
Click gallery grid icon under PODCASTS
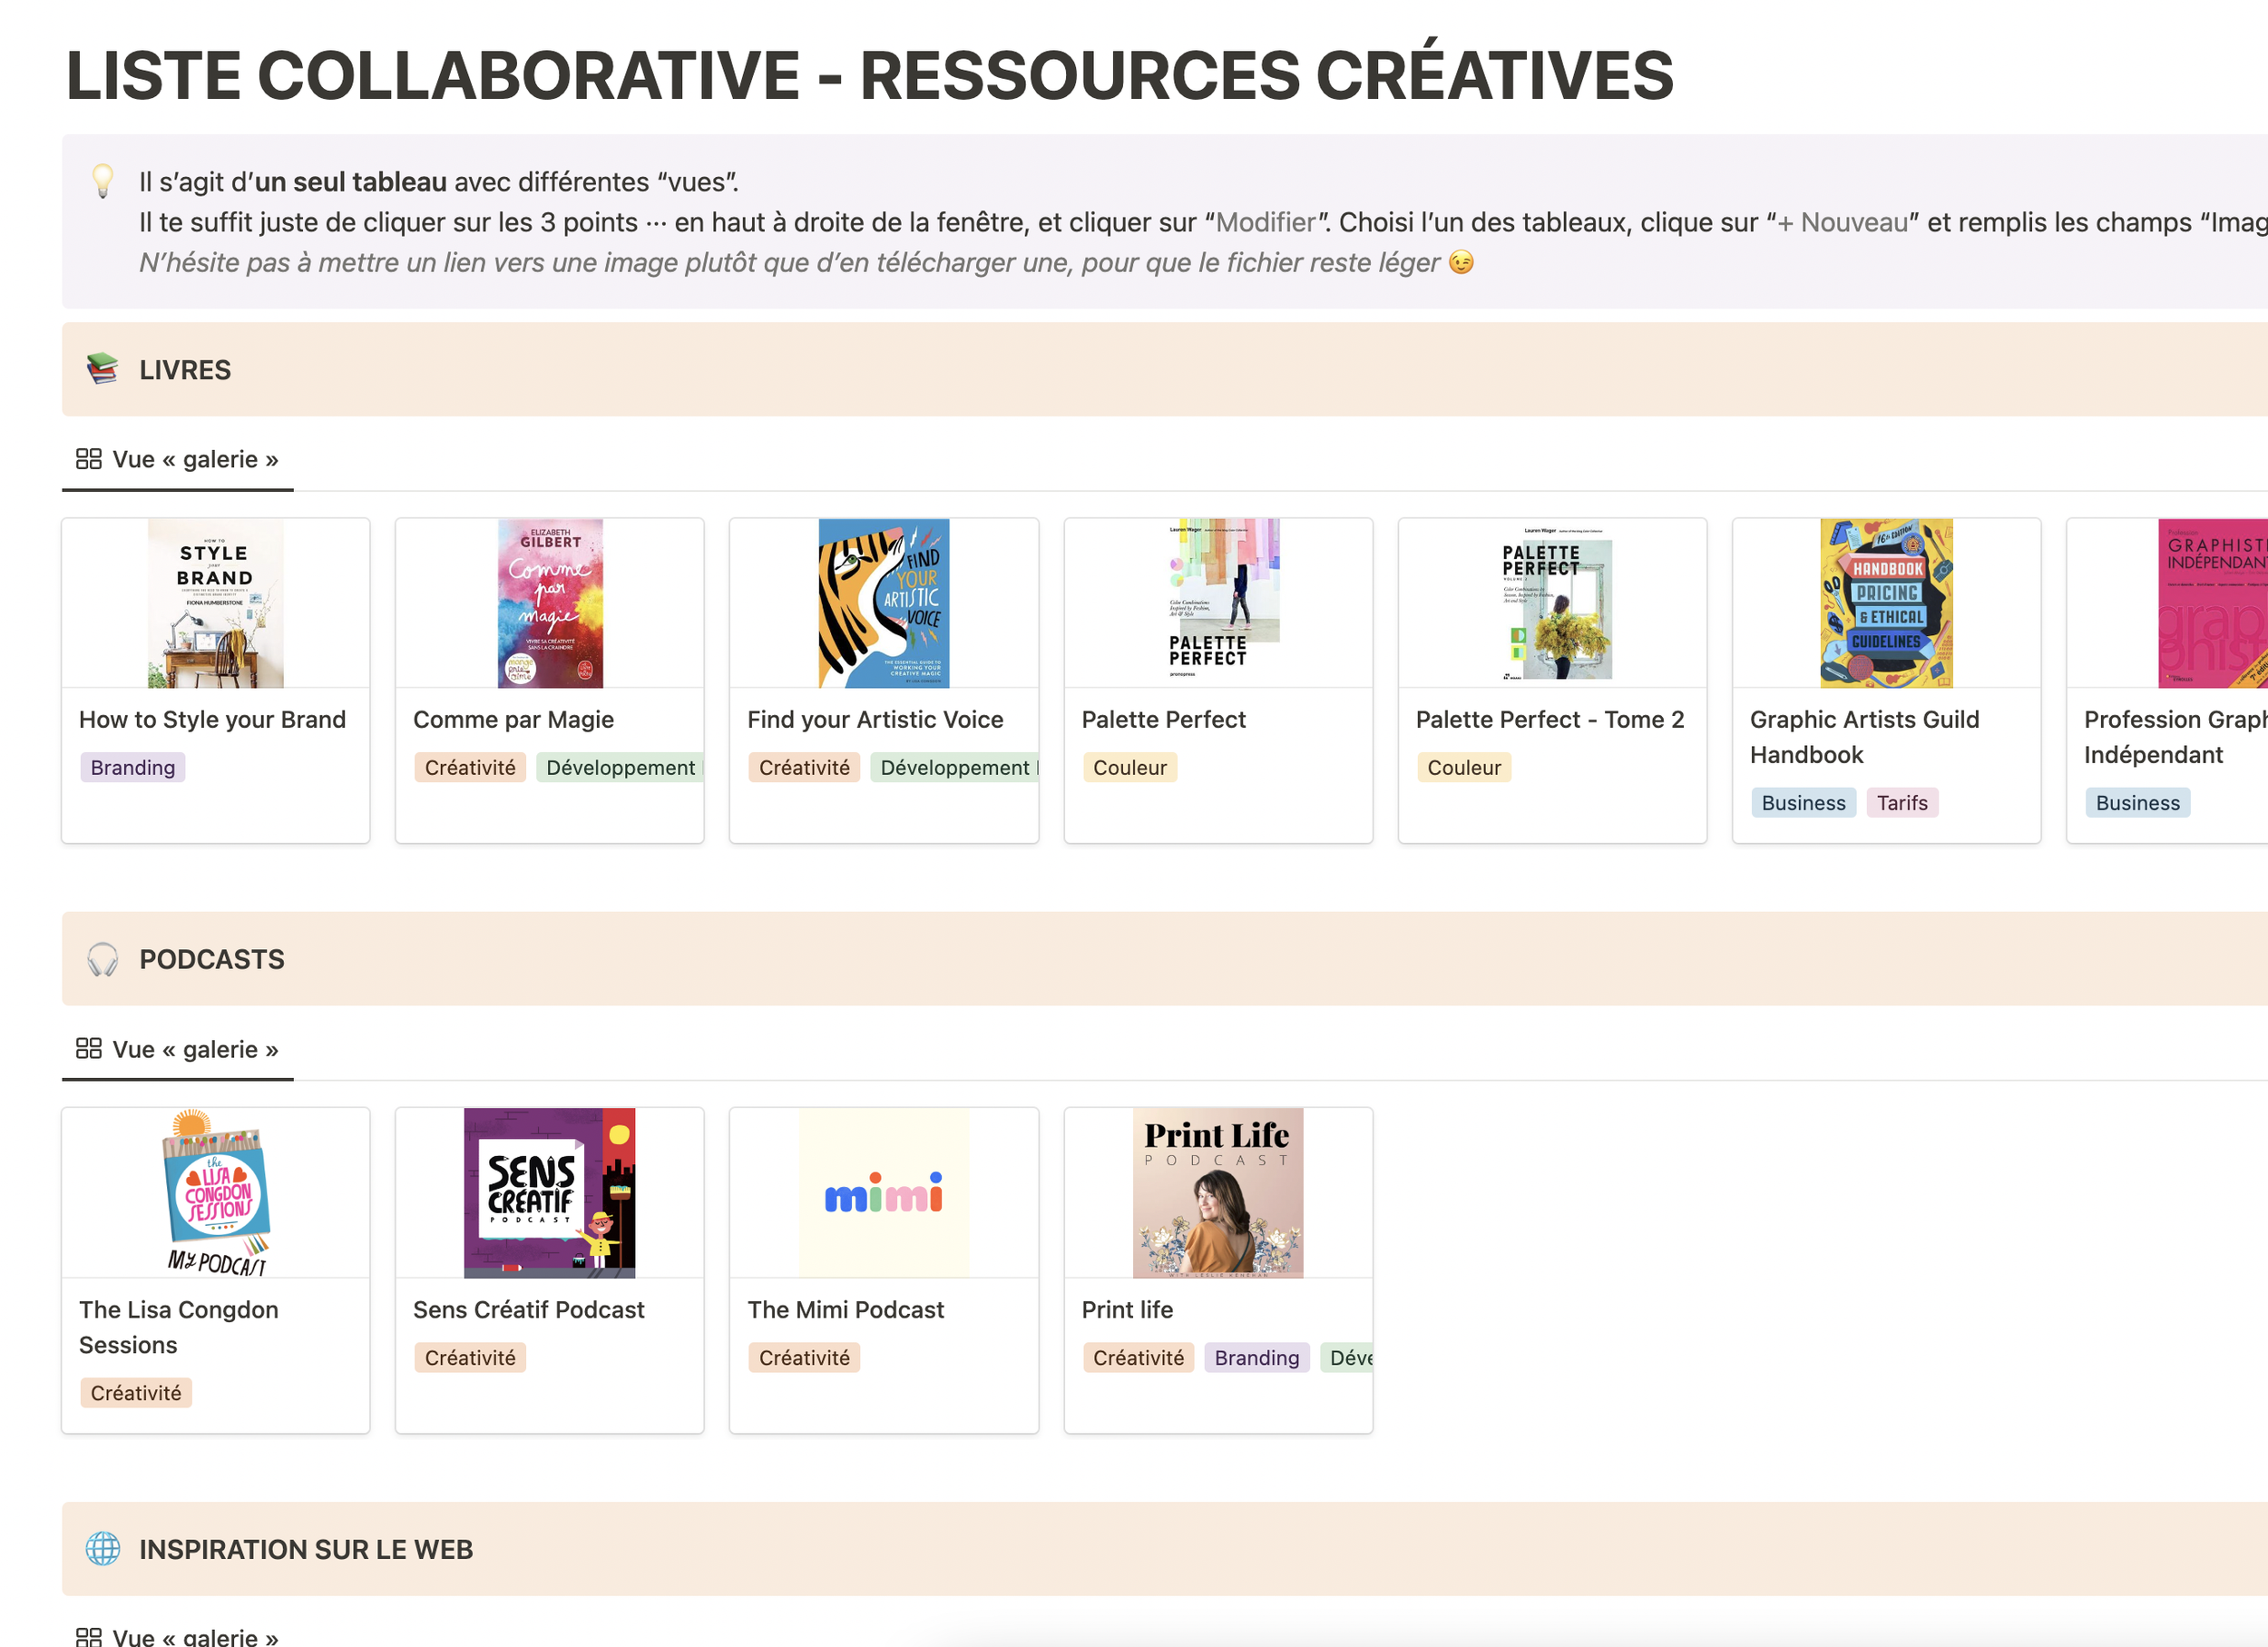[x=89, y=1049]
